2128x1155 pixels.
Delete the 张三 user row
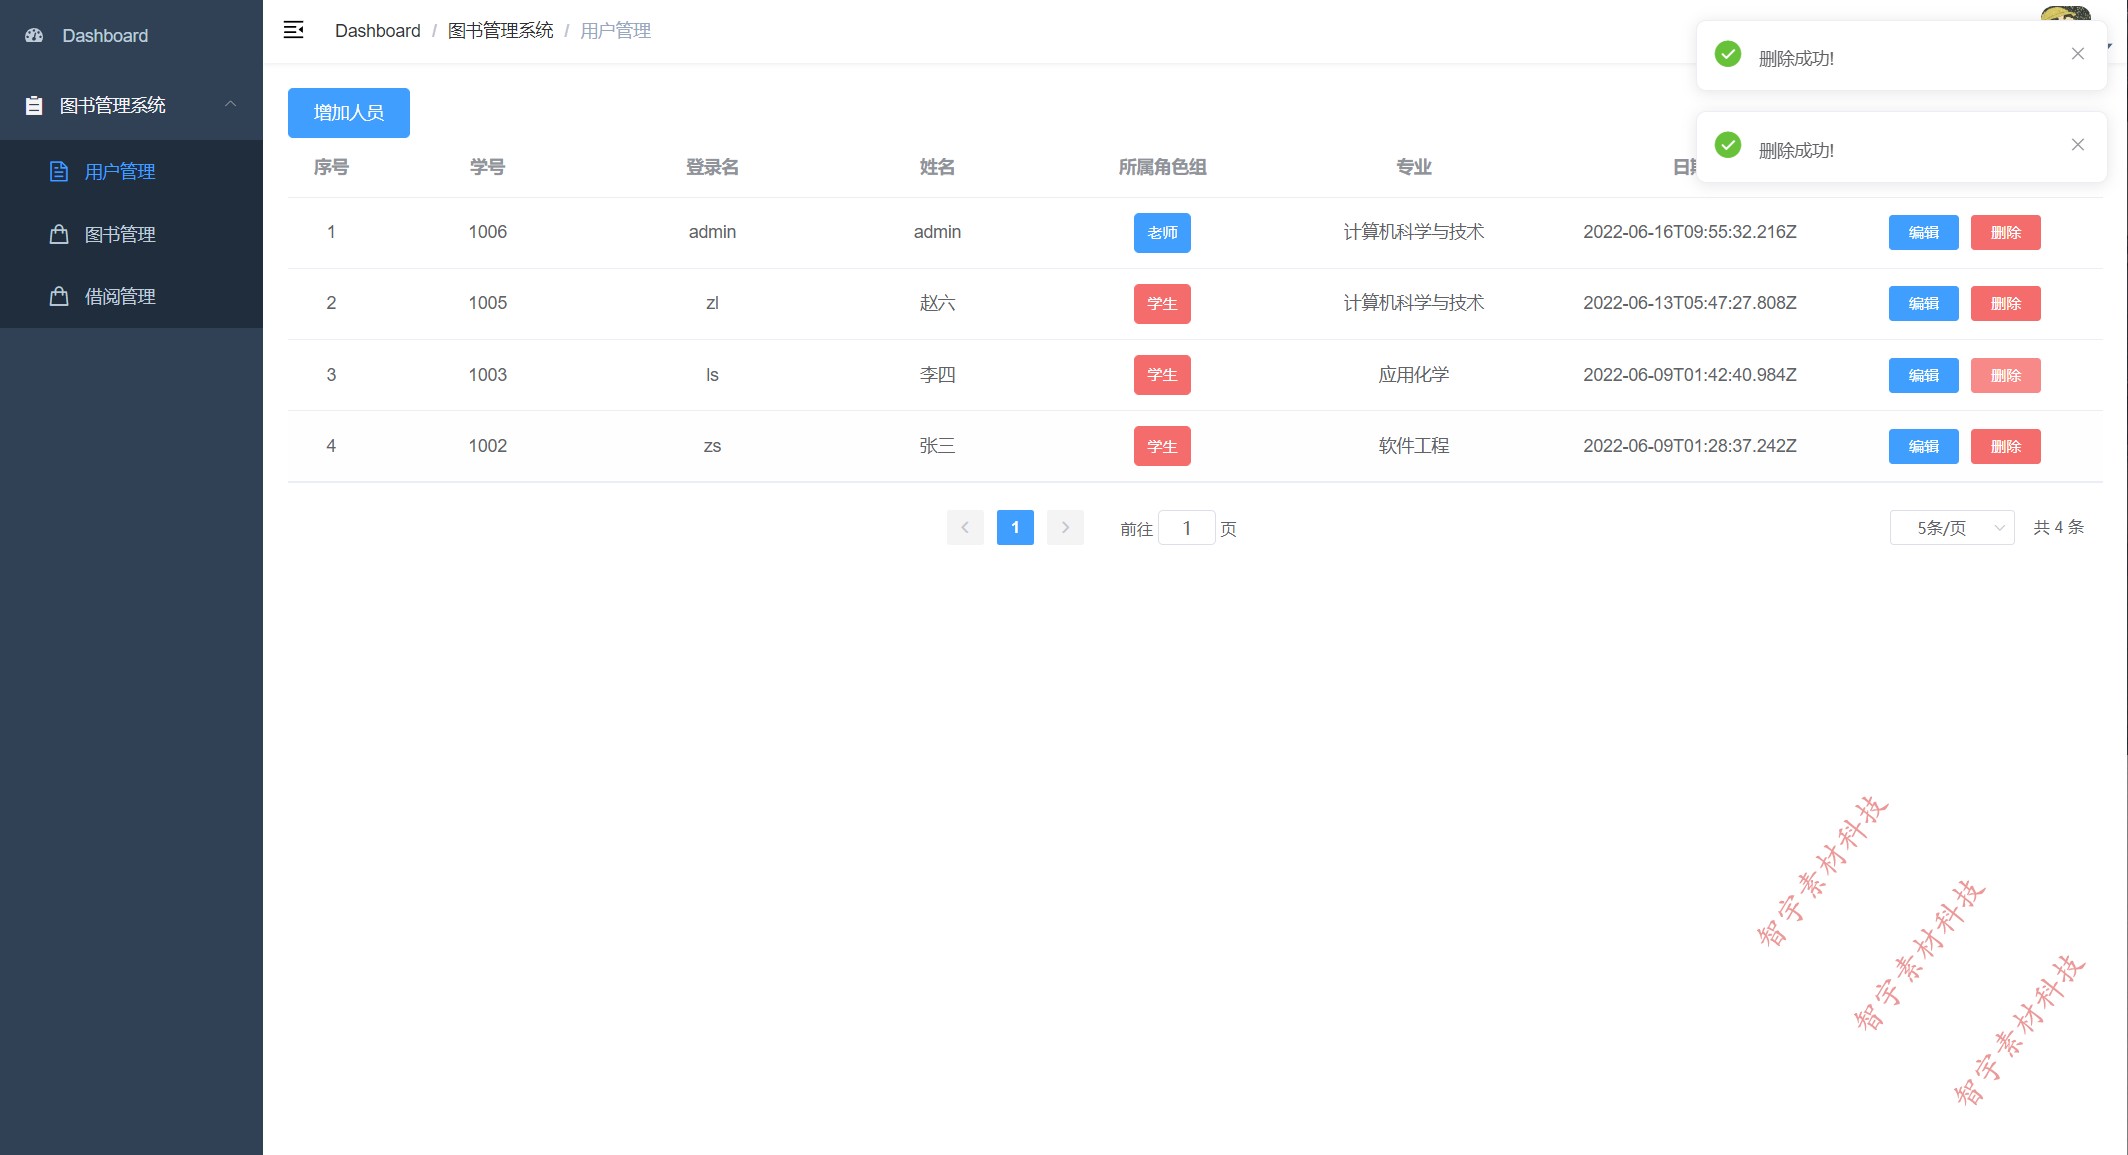click(2005, 447)
